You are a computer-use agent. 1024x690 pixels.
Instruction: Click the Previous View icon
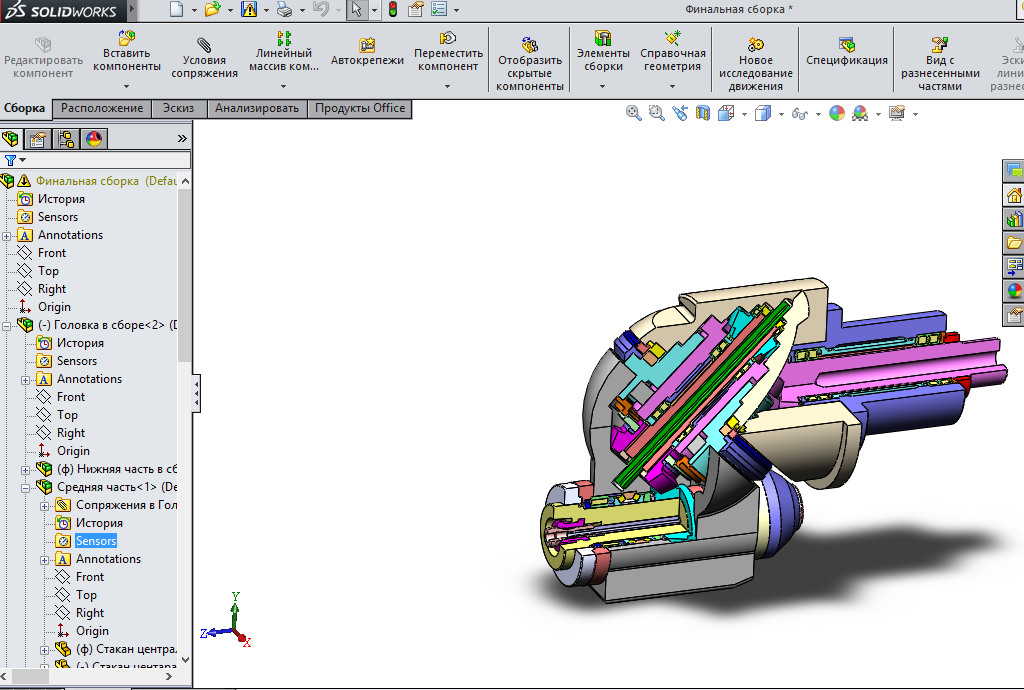tap(680, 113)
